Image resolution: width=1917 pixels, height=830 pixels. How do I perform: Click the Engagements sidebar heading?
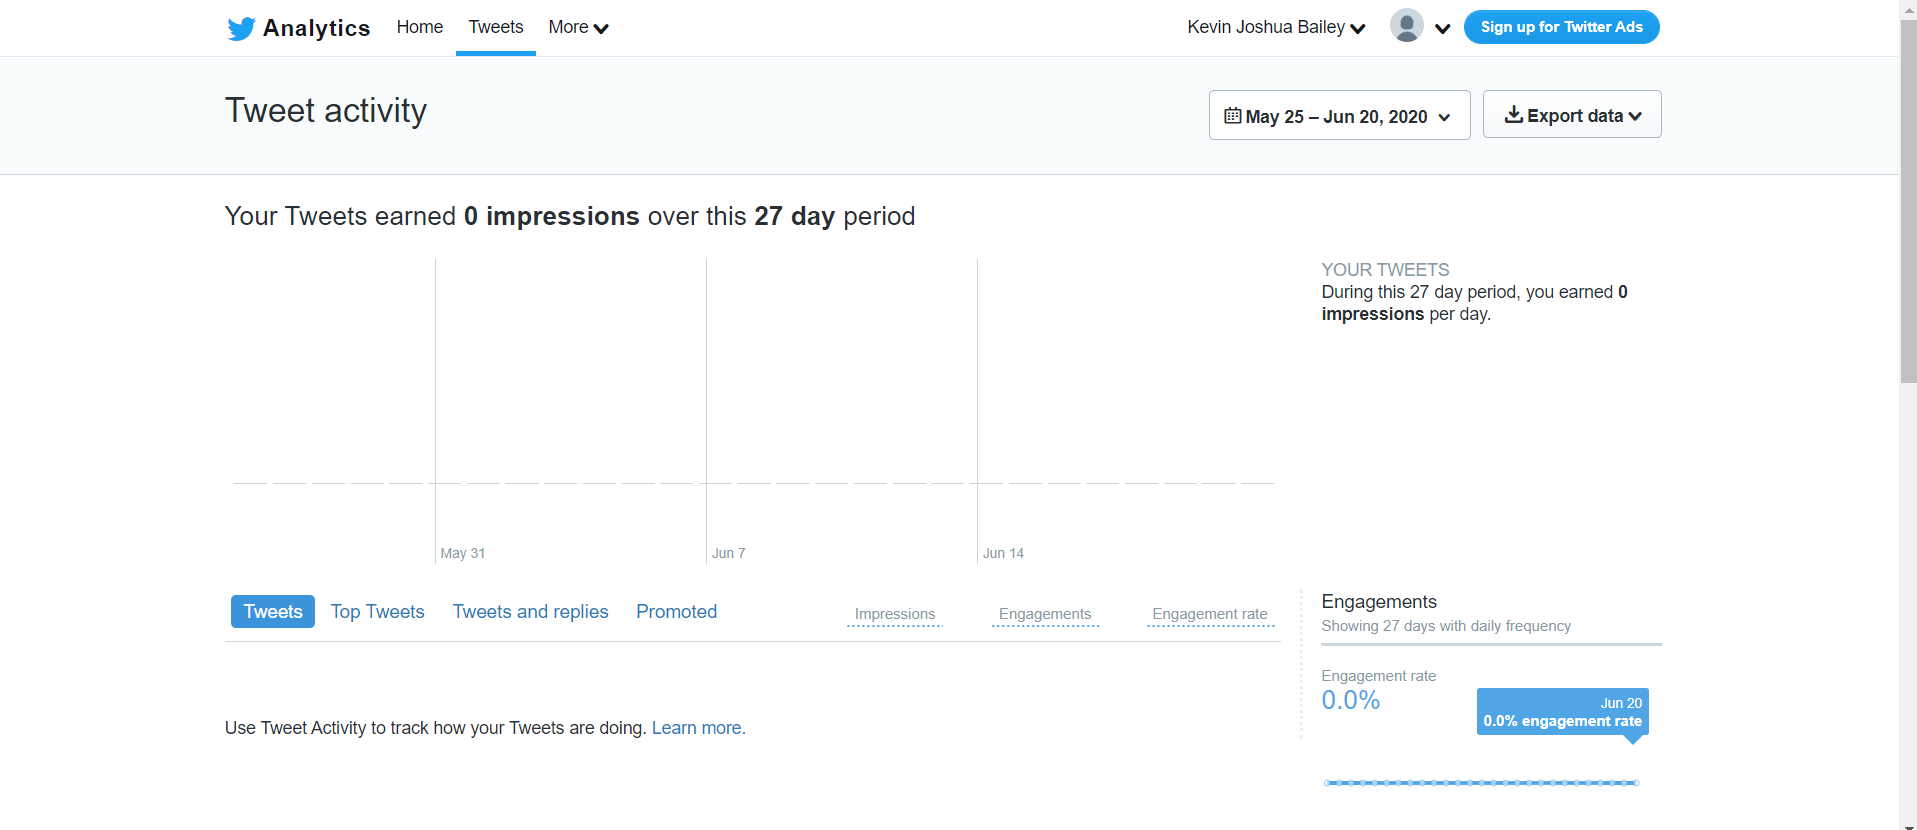[x=1379, y=601]
